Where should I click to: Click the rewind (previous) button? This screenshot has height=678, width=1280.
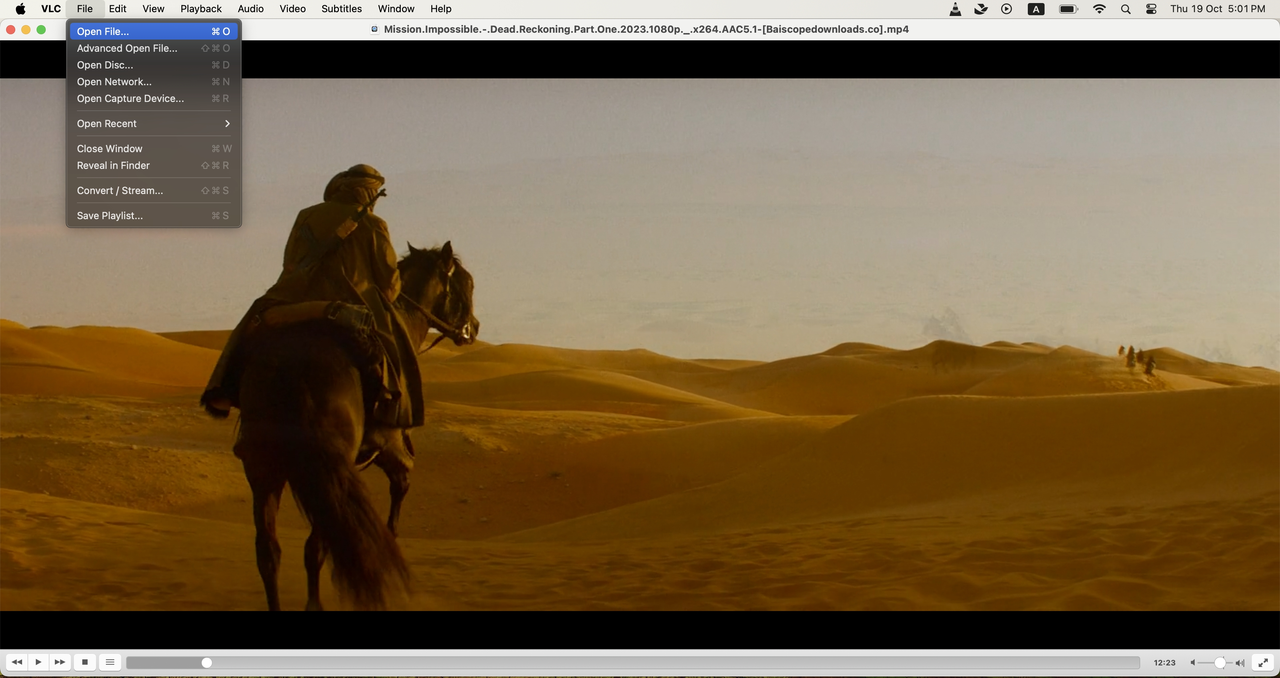16,662
